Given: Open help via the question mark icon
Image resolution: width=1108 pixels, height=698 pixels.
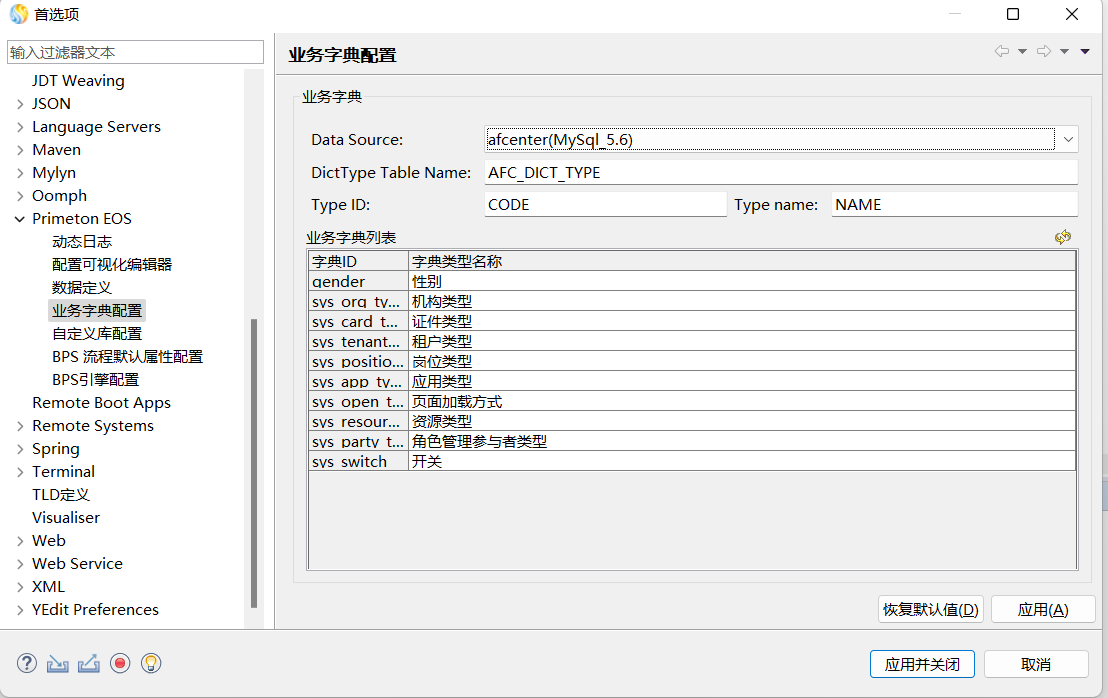Looking at the screenshot, I should pos(27,663).
